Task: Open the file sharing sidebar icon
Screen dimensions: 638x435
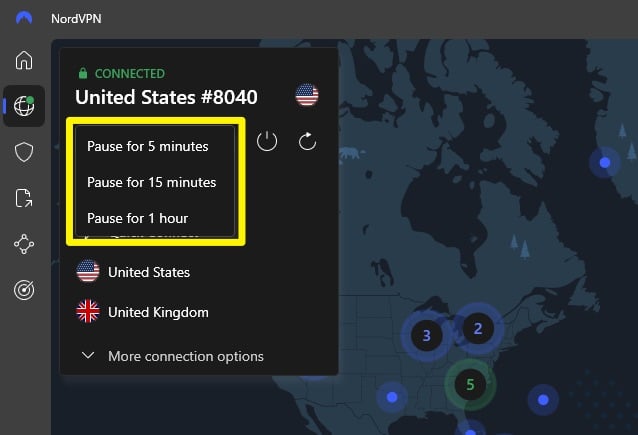Action: (24, 198)
